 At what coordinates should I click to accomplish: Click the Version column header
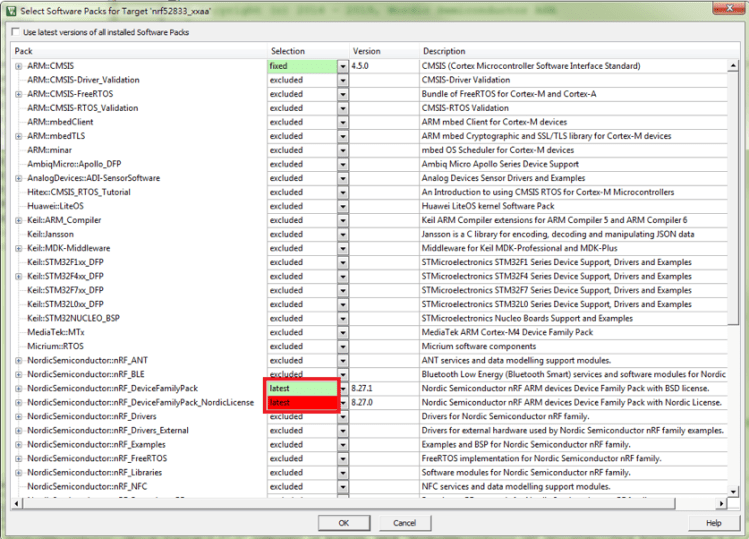click(384, 51)
